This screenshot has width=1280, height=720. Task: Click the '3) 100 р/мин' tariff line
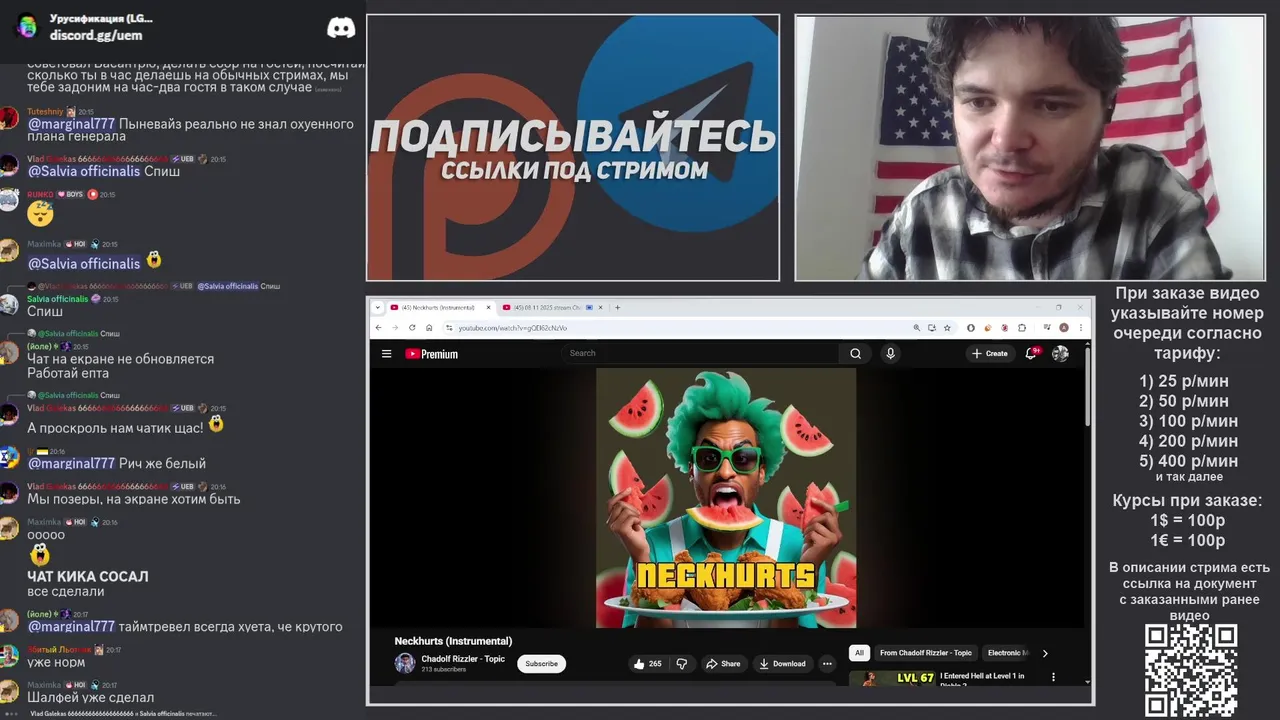point(1188,421)
